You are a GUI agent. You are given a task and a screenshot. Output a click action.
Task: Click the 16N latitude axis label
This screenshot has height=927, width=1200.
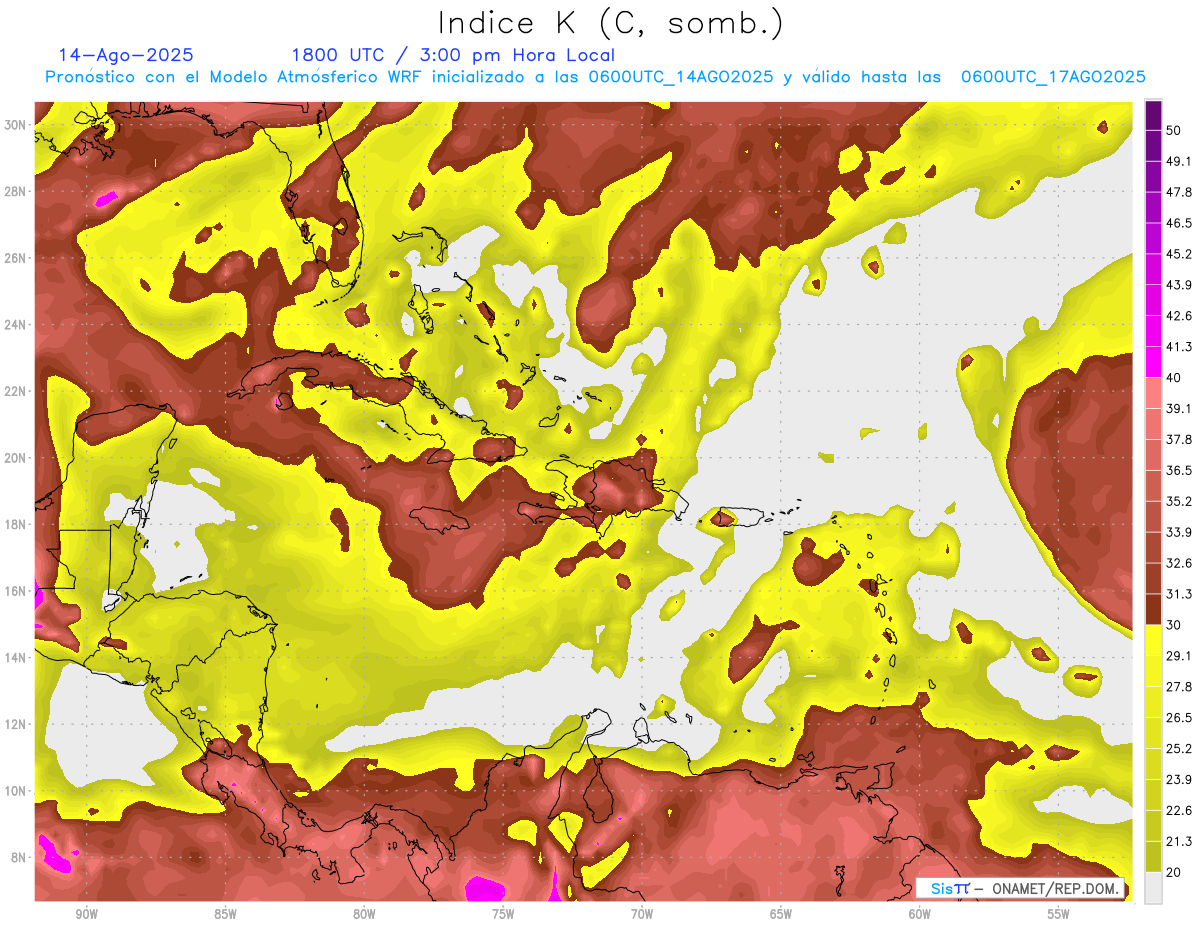[x=17, y=591]
